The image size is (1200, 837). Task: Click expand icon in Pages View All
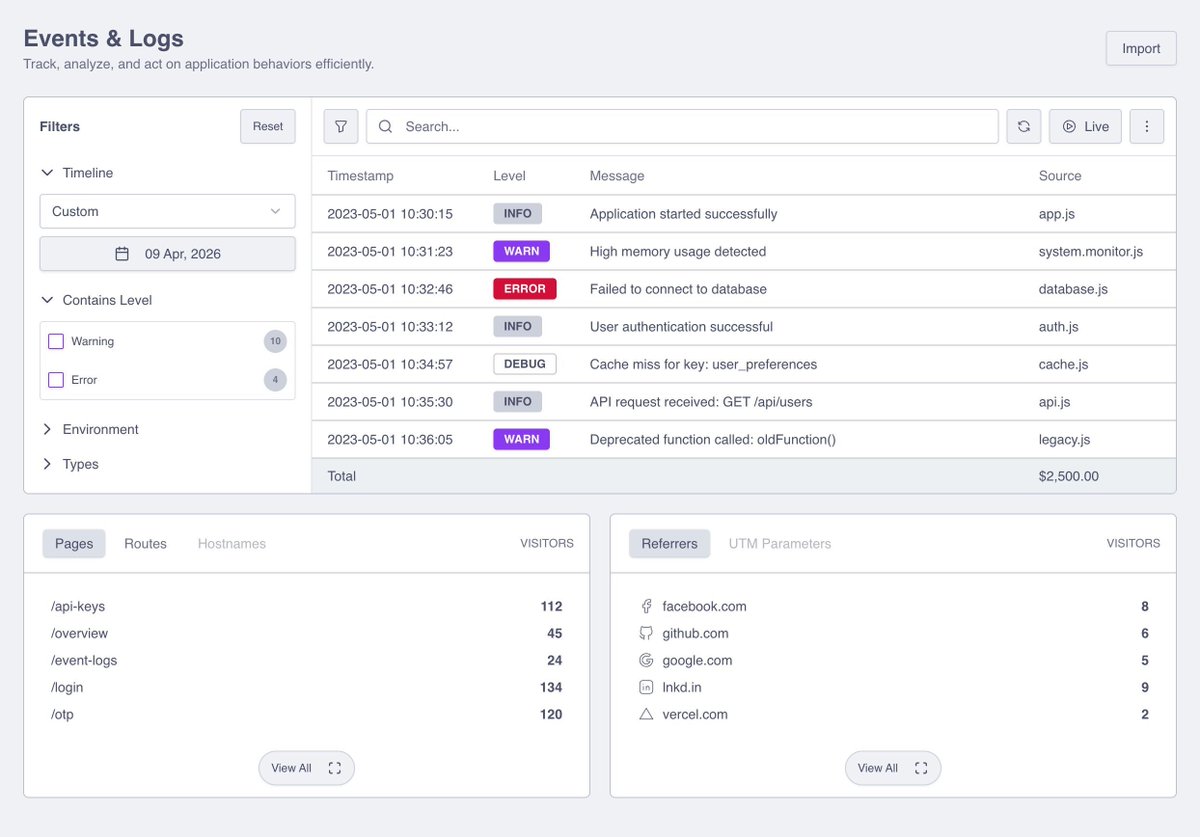click(335, 768)
